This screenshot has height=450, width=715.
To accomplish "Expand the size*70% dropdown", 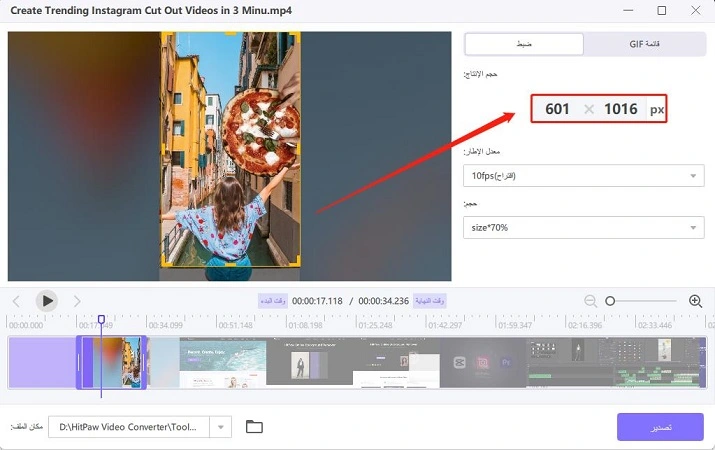I will pos(584,228).
